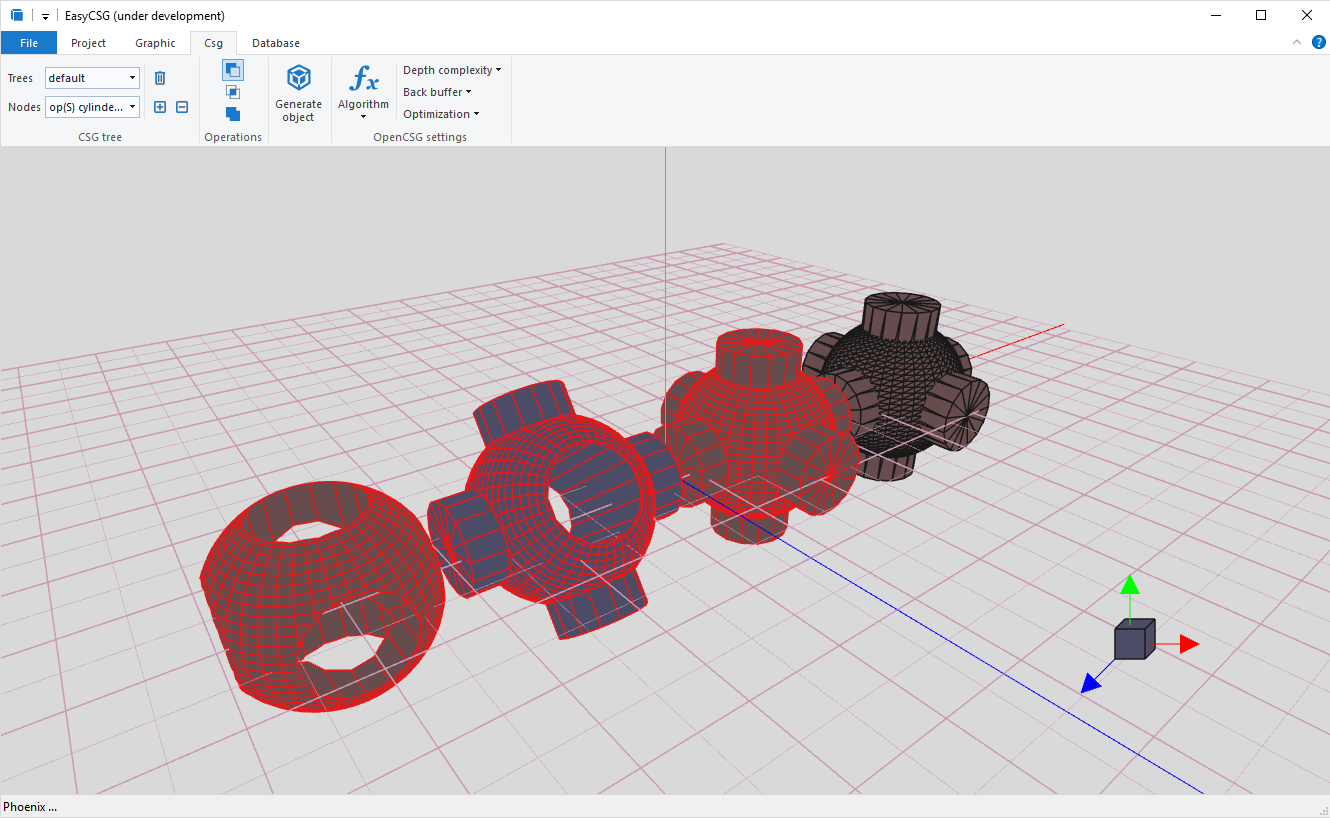
Task: Select the highlighted top operation icon
Action: 233,70
